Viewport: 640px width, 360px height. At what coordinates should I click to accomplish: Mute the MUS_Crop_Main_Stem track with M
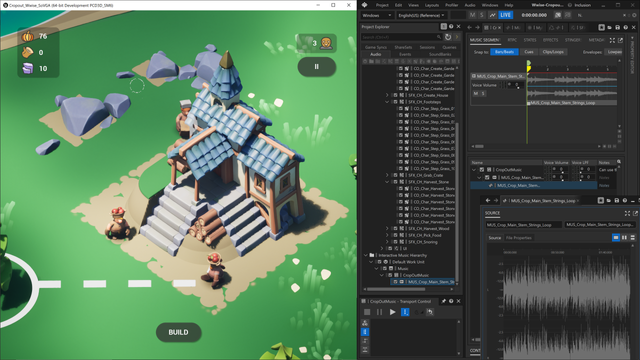tap(476, 93)
